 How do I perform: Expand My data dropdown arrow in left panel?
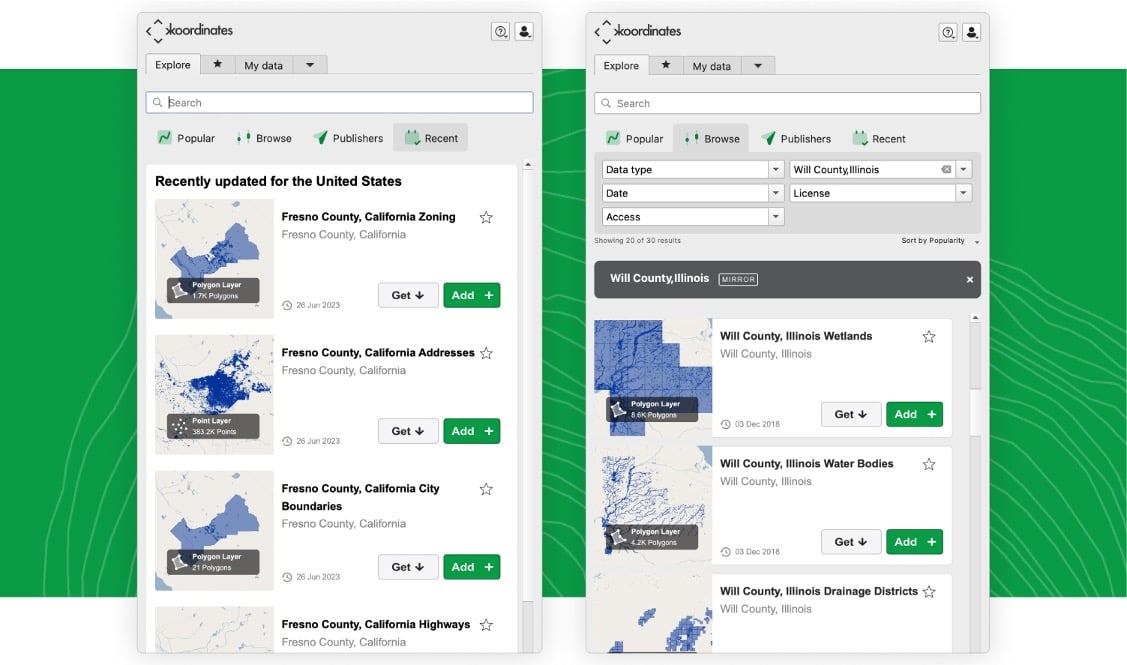pyautogui.click(x=310, y=65)
